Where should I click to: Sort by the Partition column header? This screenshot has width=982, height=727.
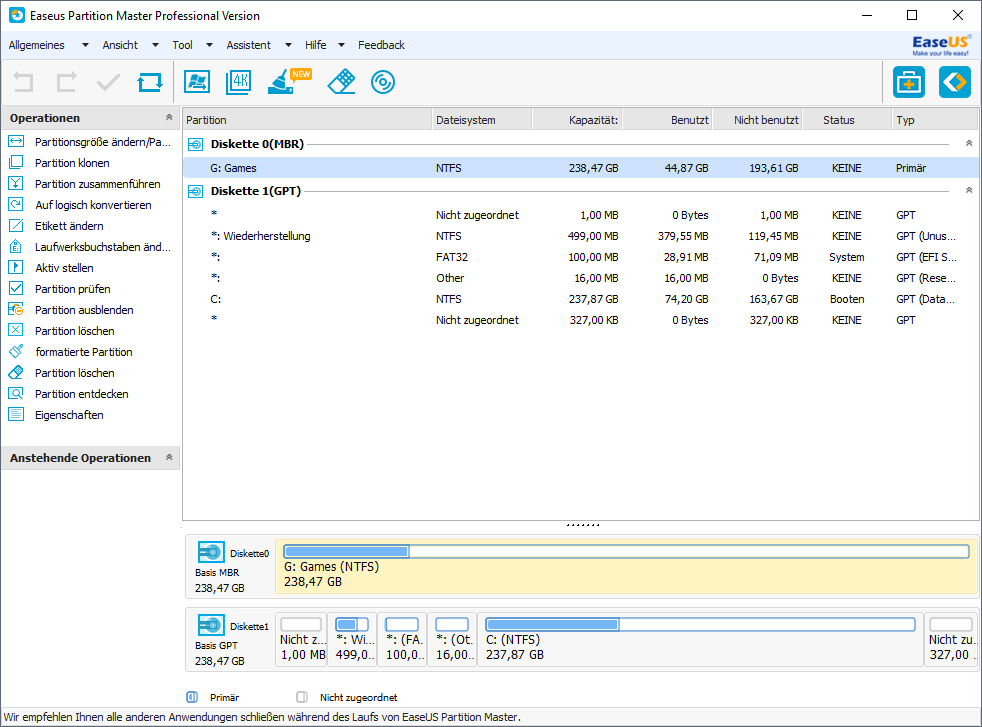coord(307,120)
